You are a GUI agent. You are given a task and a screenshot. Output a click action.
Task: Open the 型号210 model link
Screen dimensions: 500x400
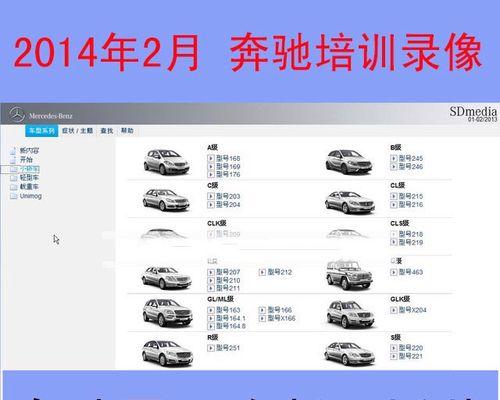click(228, 280)
